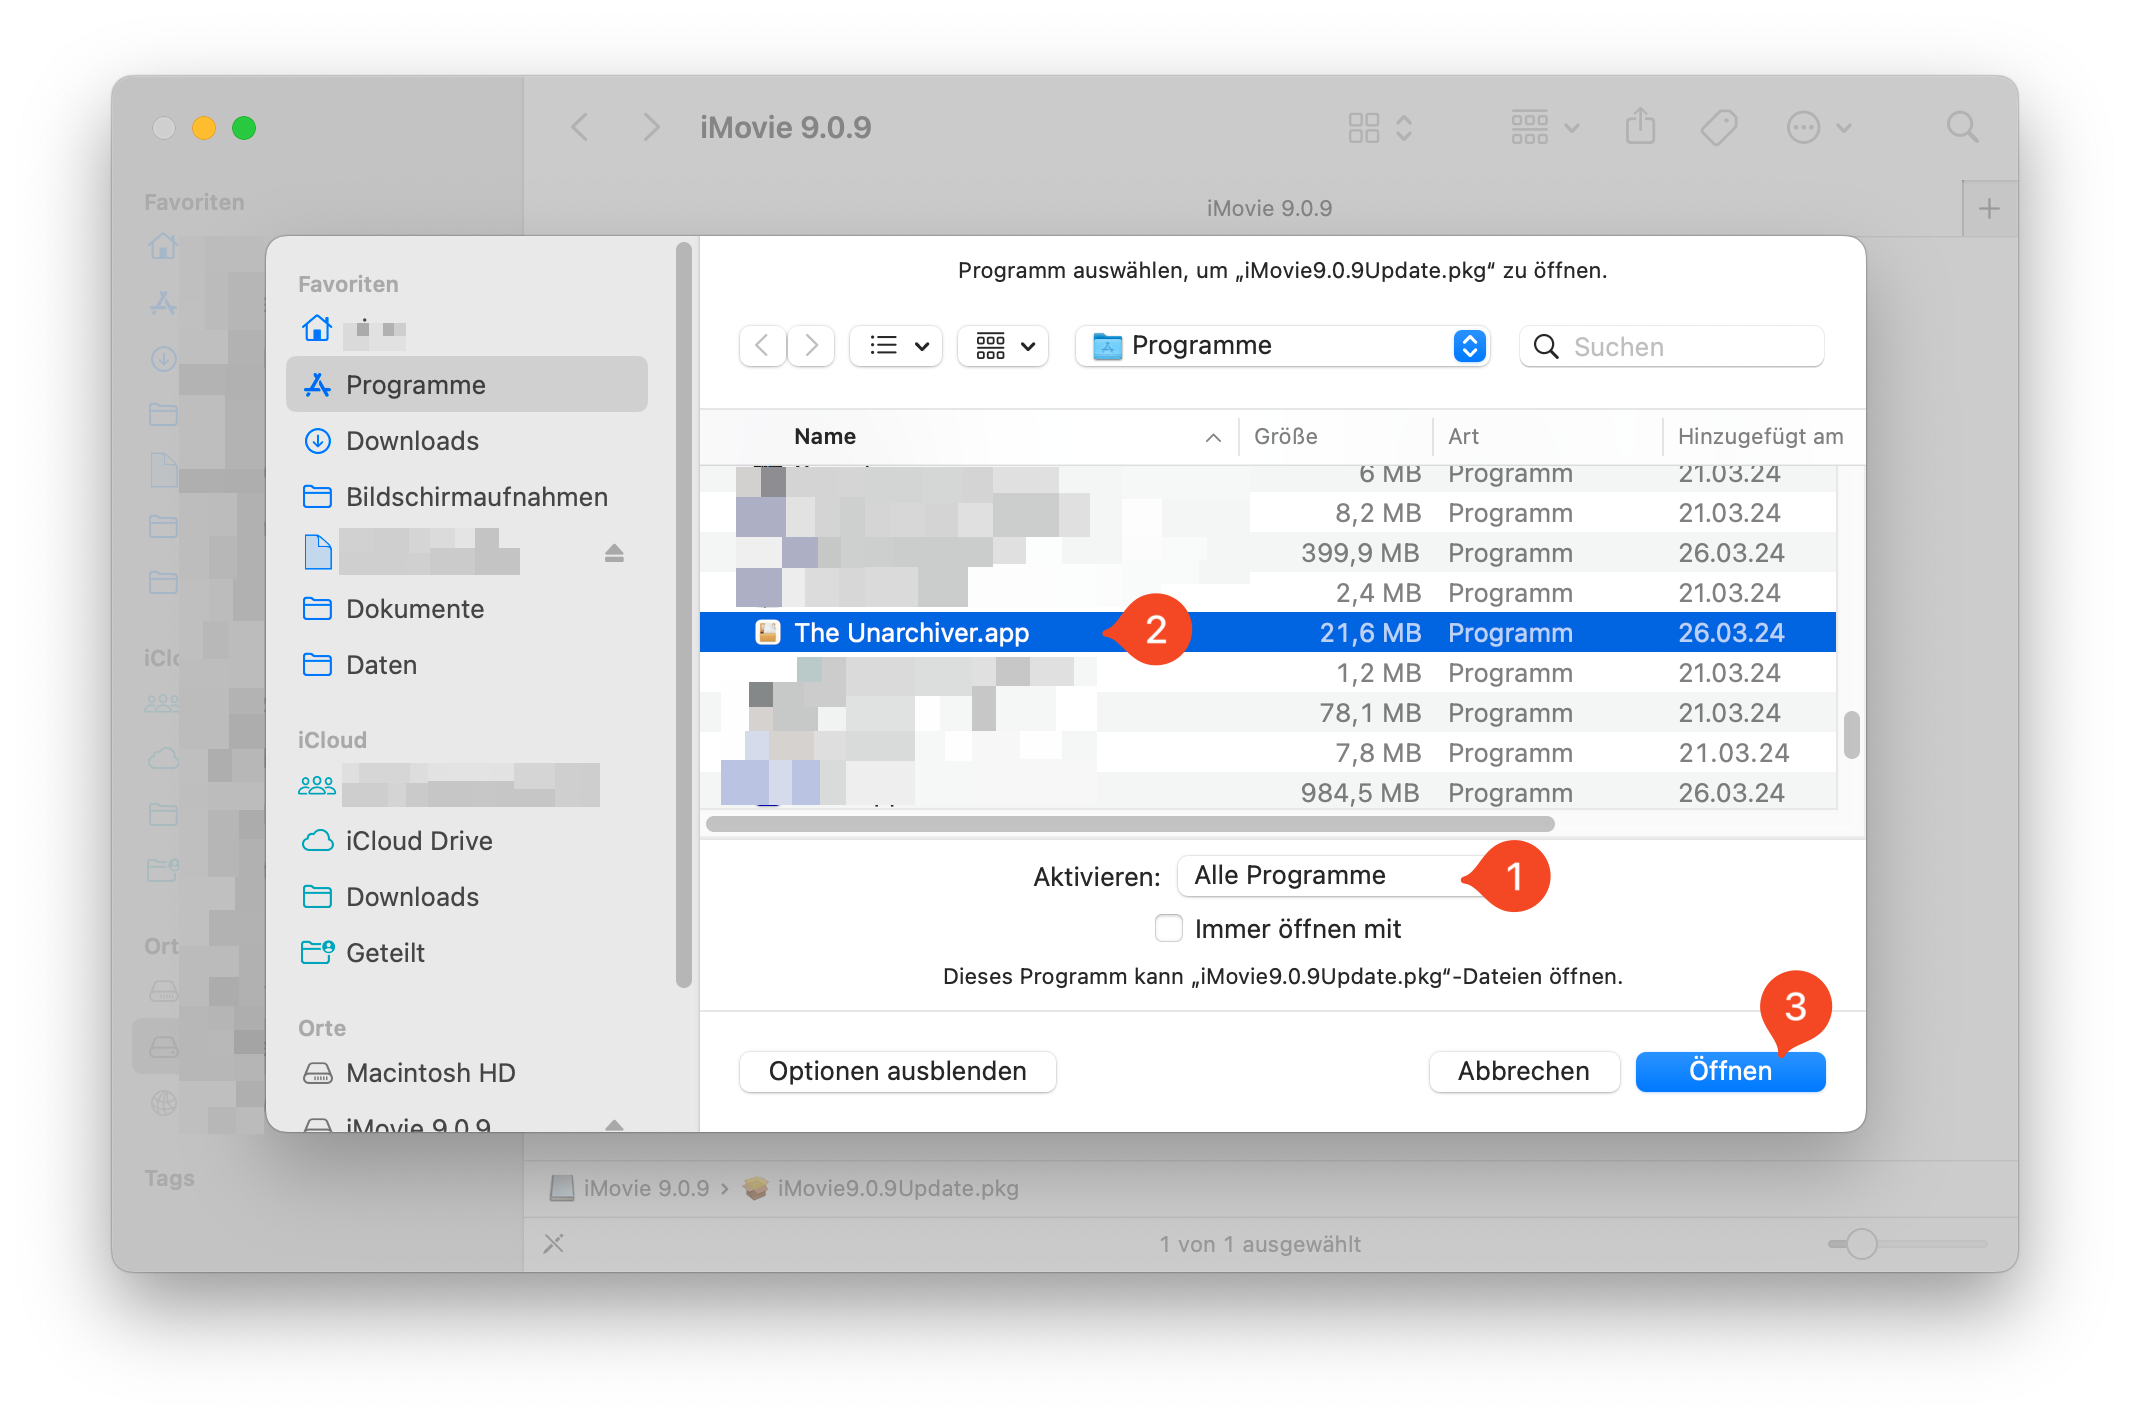Image resolution: width=2130 pixels, height=1420 pixels.
Task: Open the list view options dropdown
Action: 897,346
